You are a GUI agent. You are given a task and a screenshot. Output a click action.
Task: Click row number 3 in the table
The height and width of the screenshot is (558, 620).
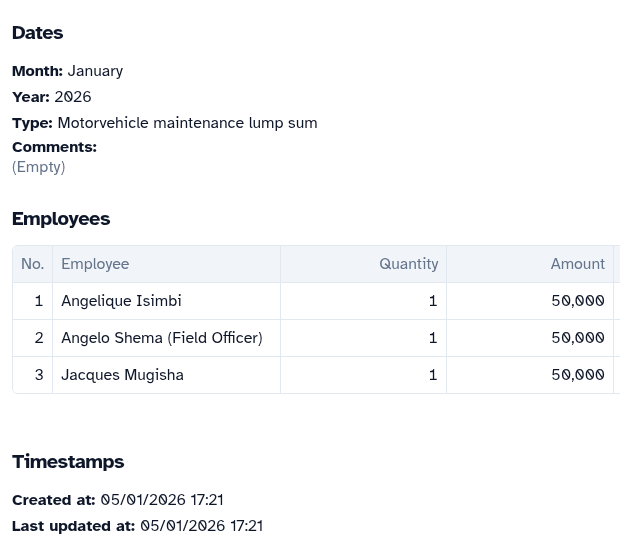click(x=39, y=375)
